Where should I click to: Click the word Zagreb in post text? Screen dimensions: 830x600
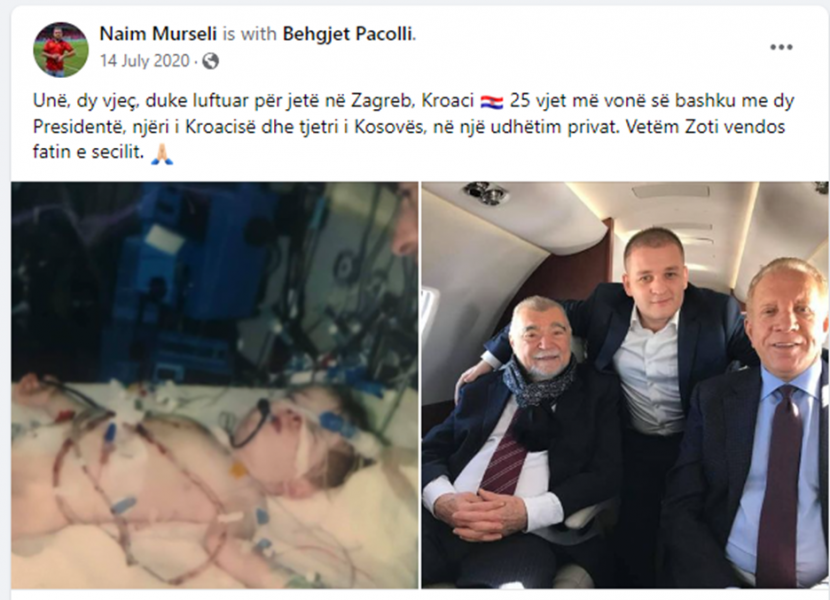(x=380, y=101)
